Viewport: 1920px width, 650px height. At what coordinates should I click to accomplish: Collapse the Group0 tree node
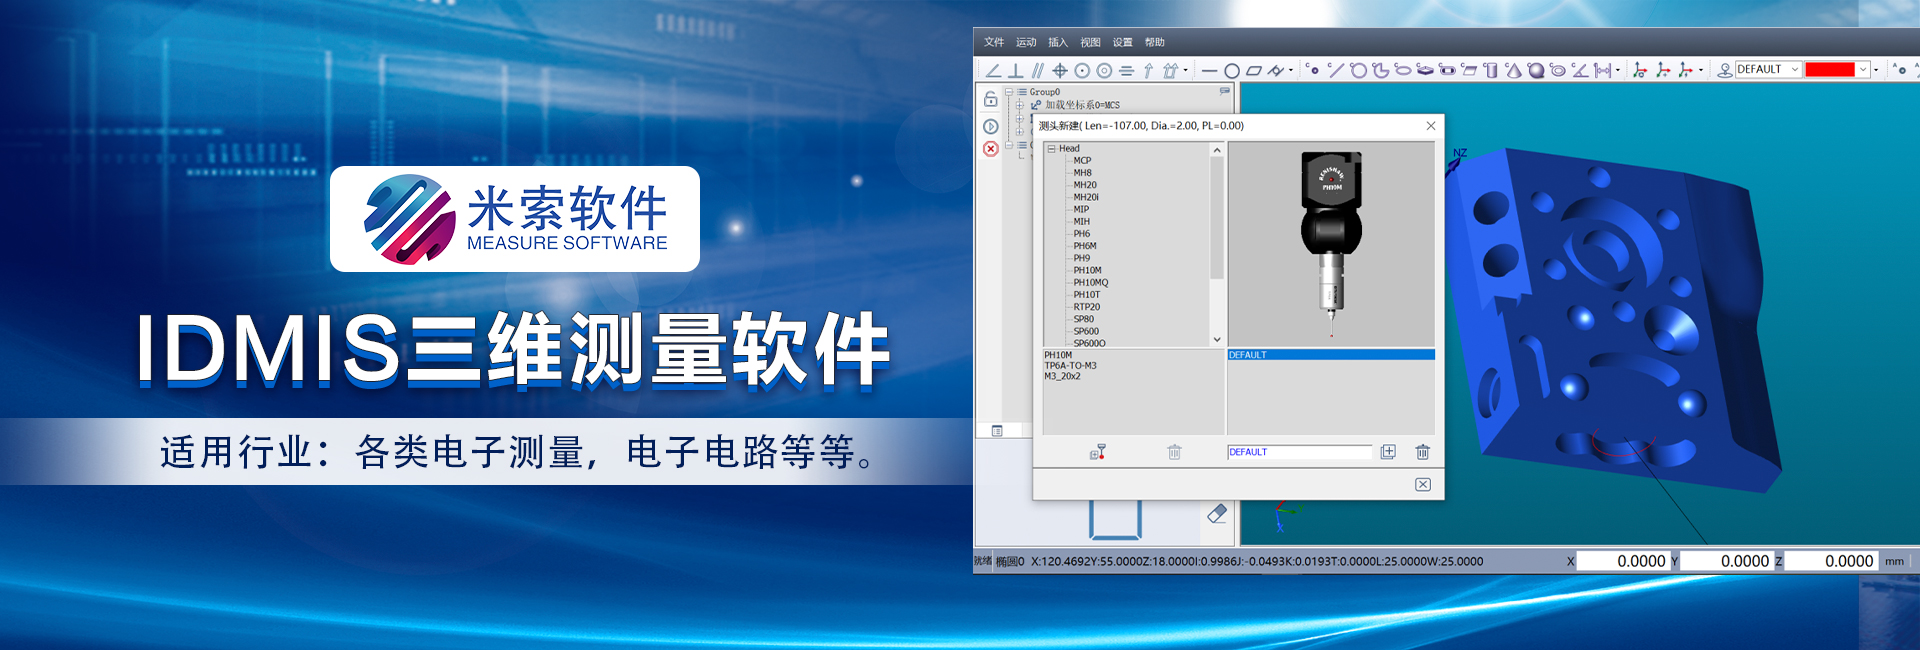[1009, 92]
